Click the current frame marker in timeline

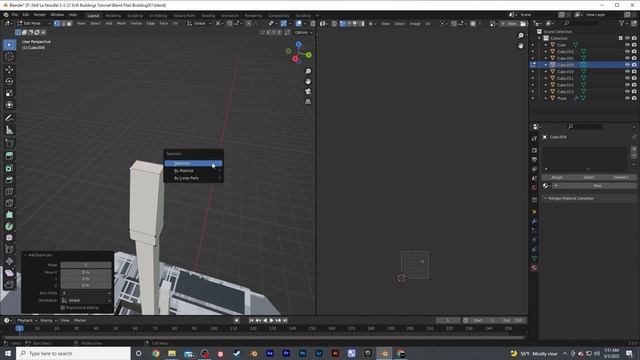click(19, 328)
